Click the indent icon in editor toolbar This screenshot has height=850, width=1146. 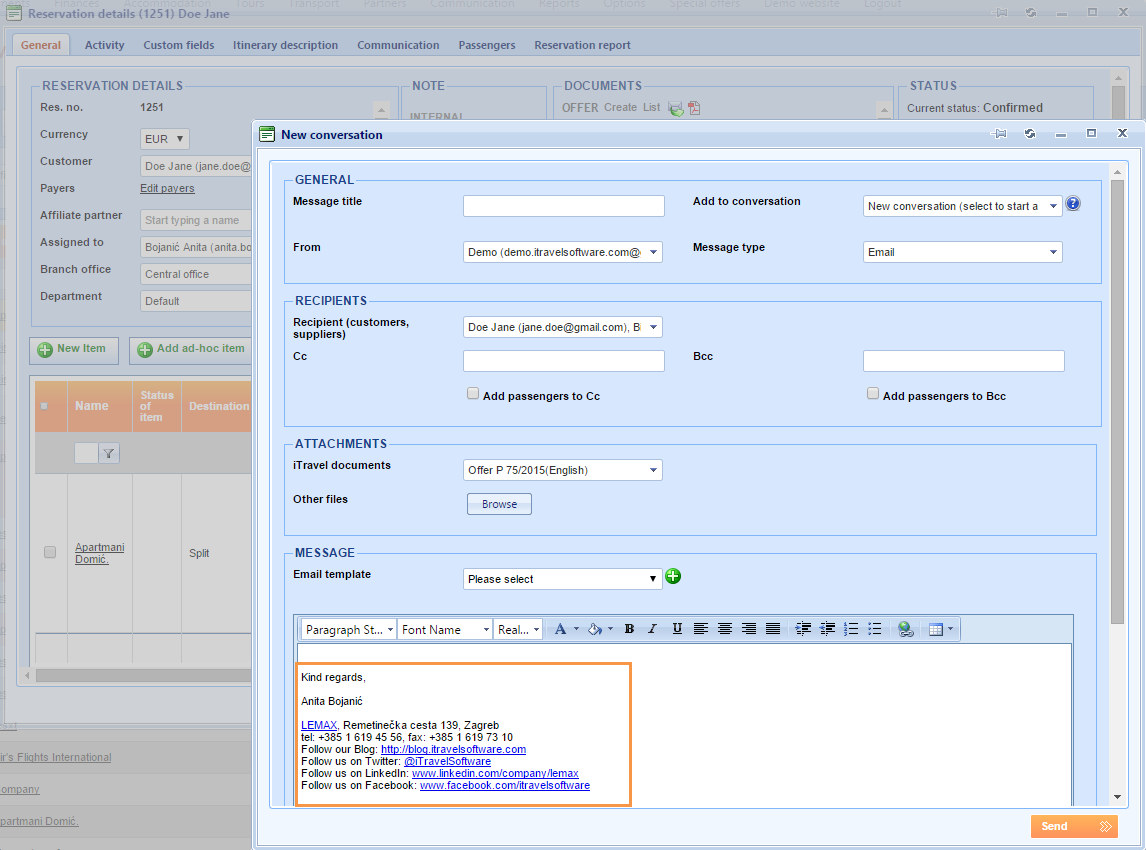pyautogui.click(x=803, y=629)
